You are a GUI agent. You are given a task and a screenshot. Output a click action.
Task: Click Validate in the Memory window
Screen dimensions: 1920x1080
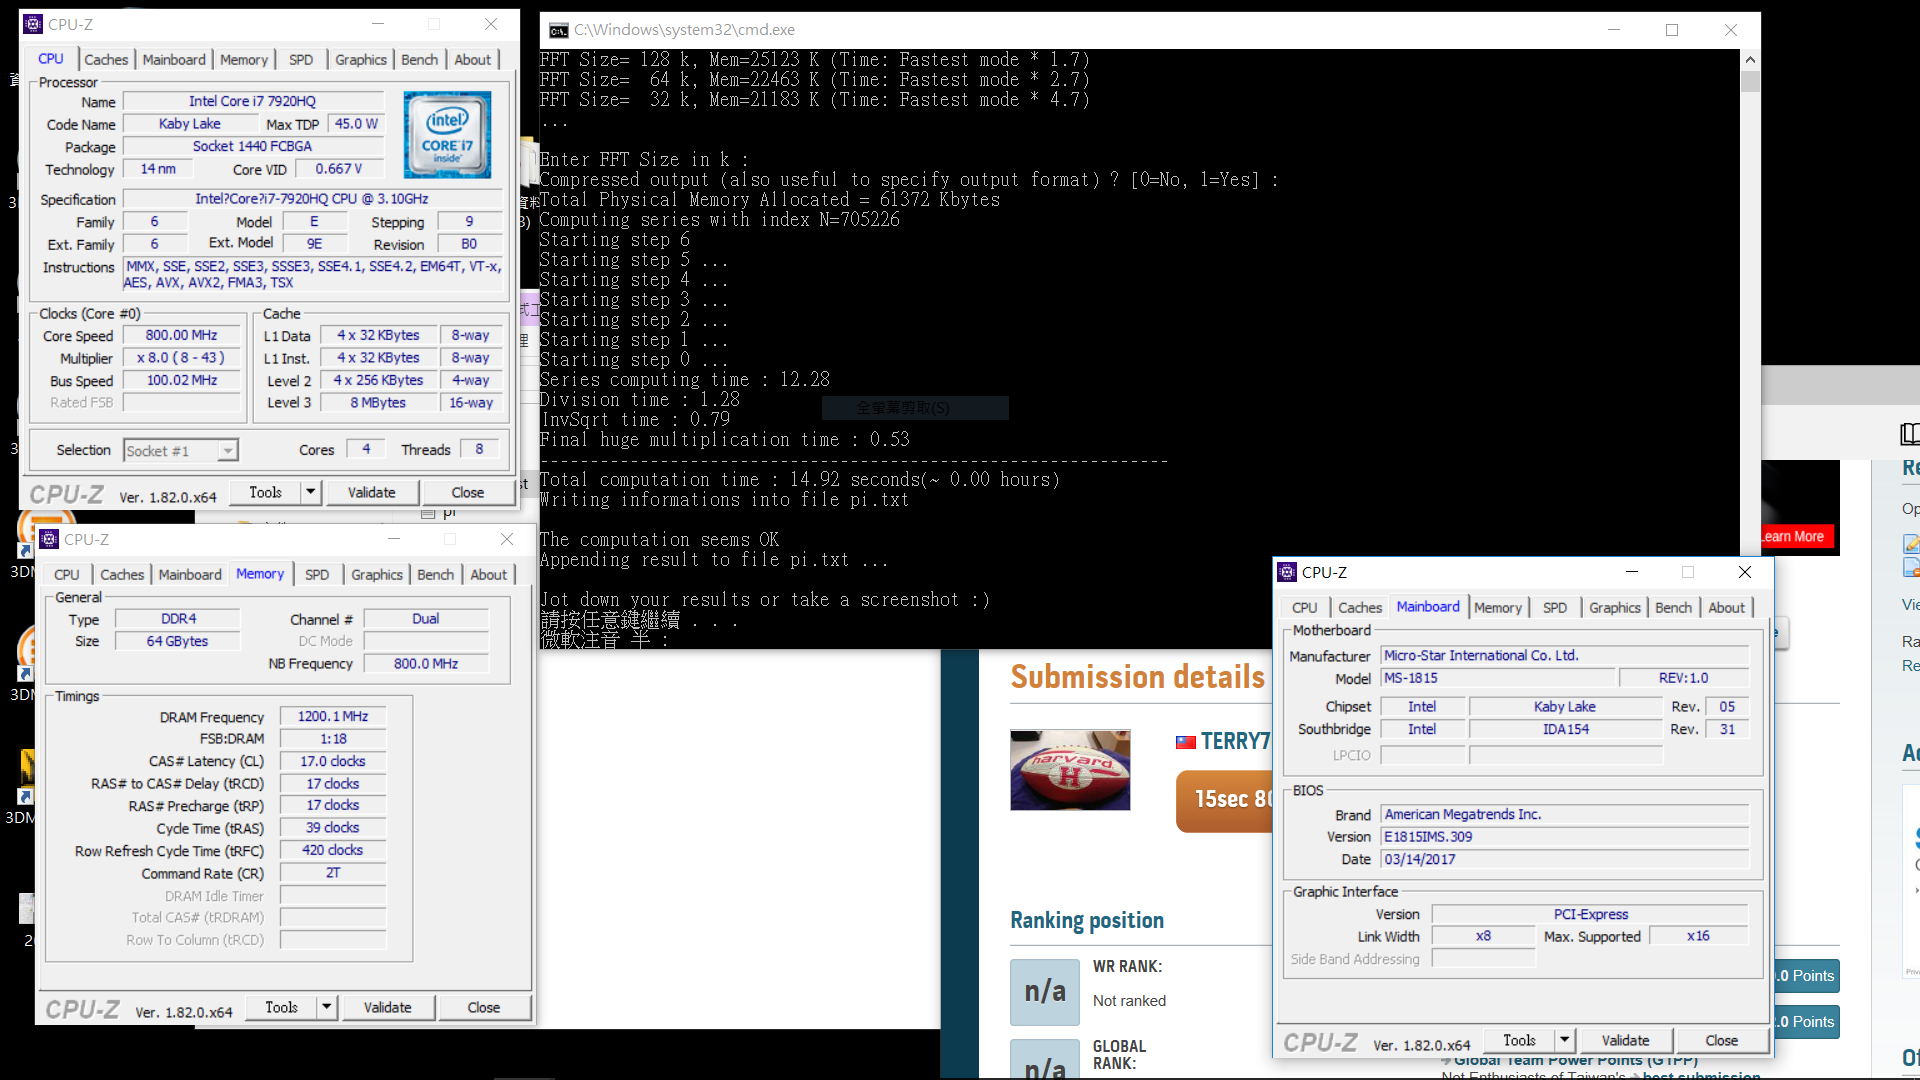[387, 1007]
